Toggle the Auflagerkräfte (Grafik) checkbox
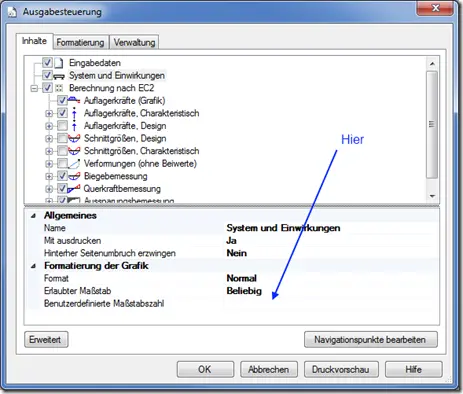Viewport: 463px width, 394px height. click(62, 100)
